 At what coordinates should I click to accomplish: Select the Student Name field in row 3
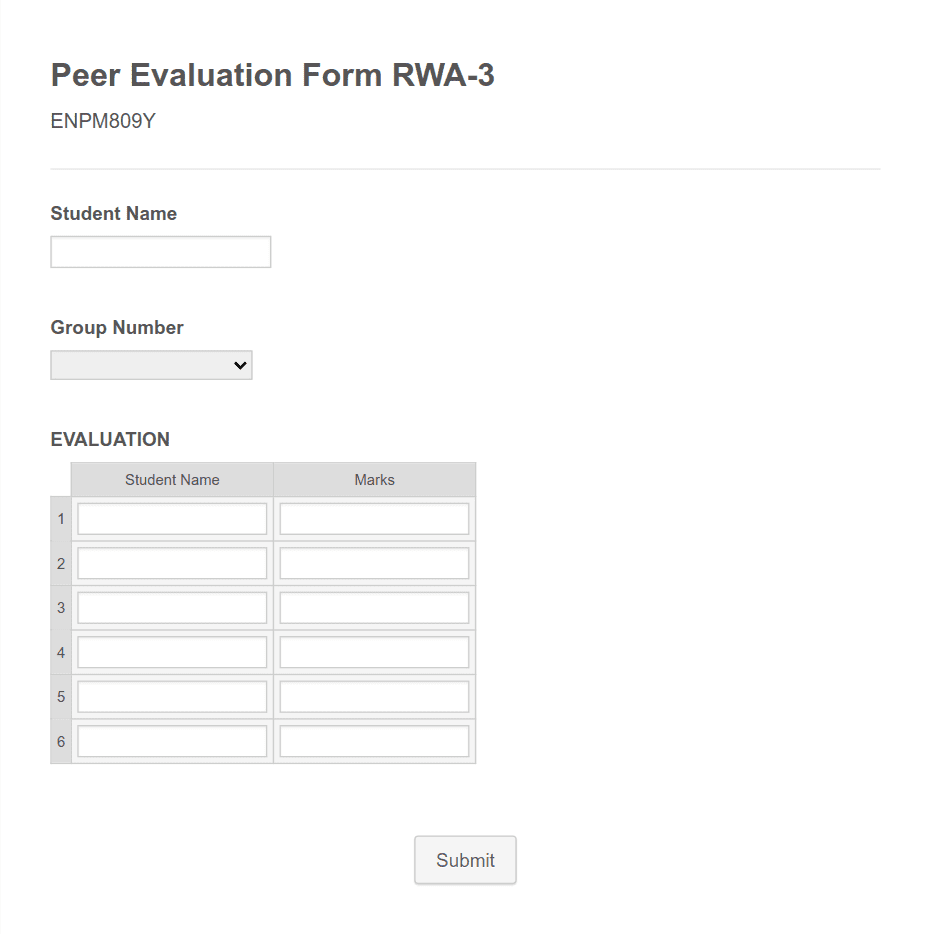(x=171, y=607)
